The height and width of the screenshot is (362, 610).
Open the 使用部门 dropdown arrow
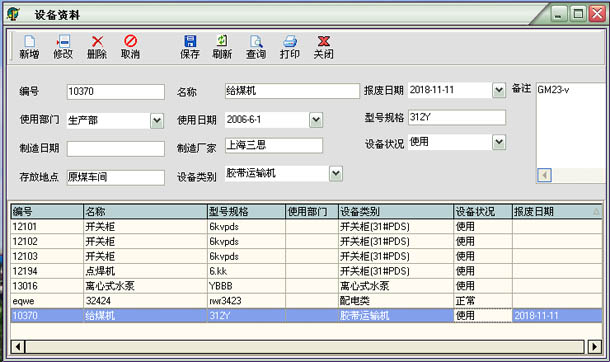tap(157, 121)
